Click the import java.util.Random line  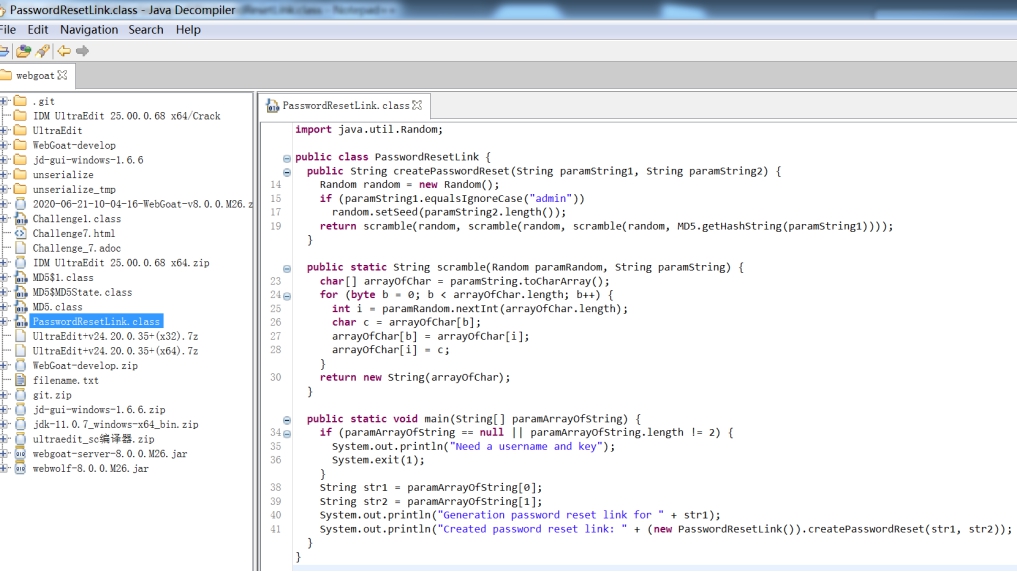click(x=369, y=130)
